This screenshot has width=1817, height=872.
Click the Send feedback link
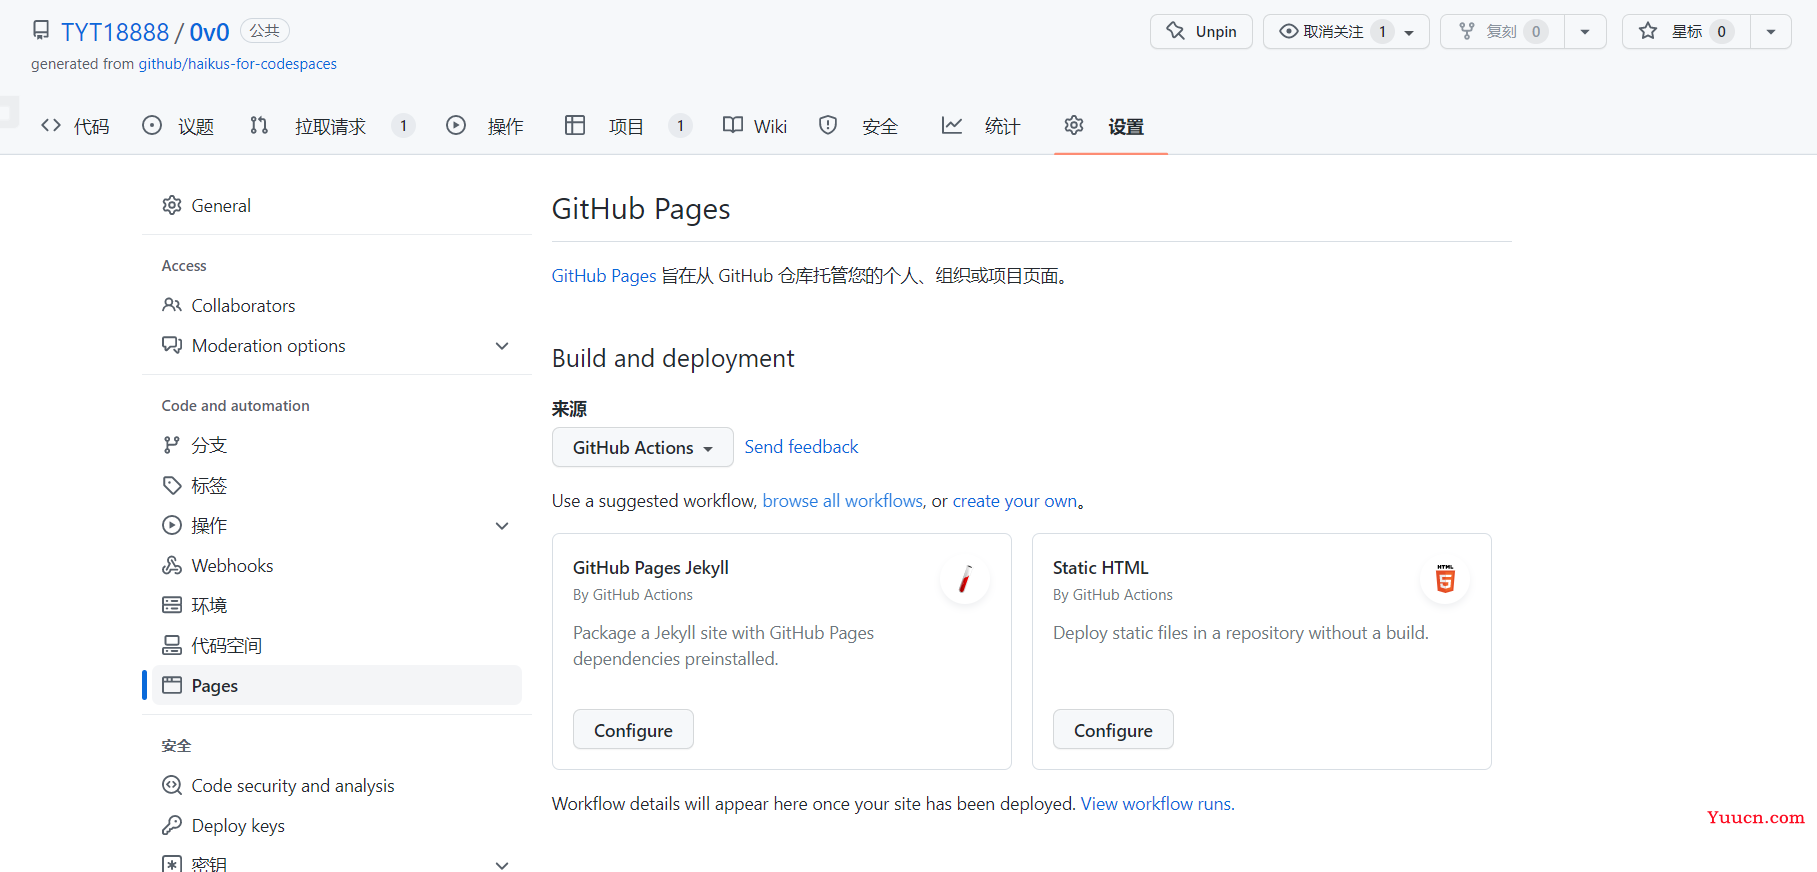click(x=801, y=447)
